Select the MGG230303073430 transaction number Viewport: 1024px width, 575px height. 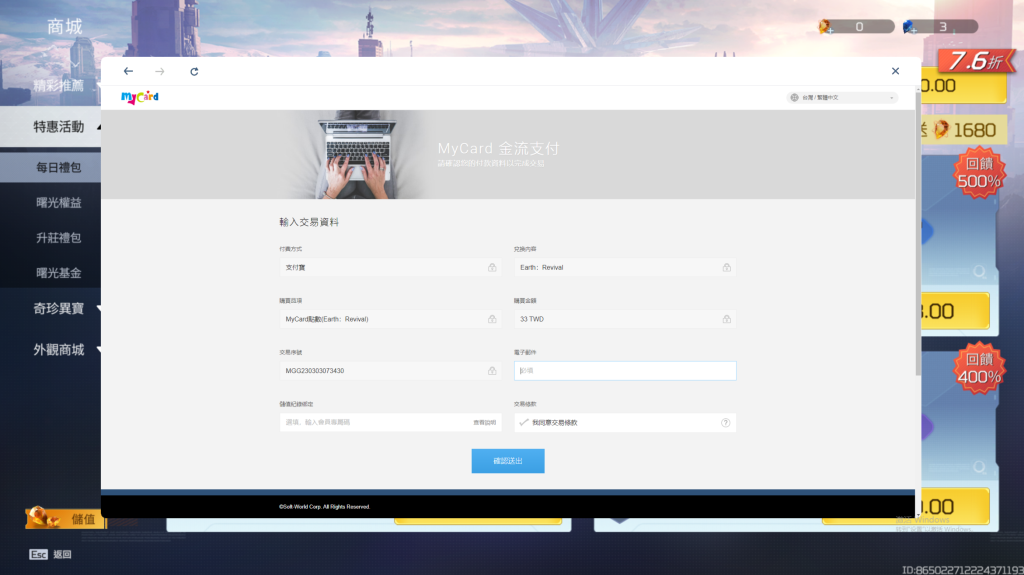[x=315, y=370]
